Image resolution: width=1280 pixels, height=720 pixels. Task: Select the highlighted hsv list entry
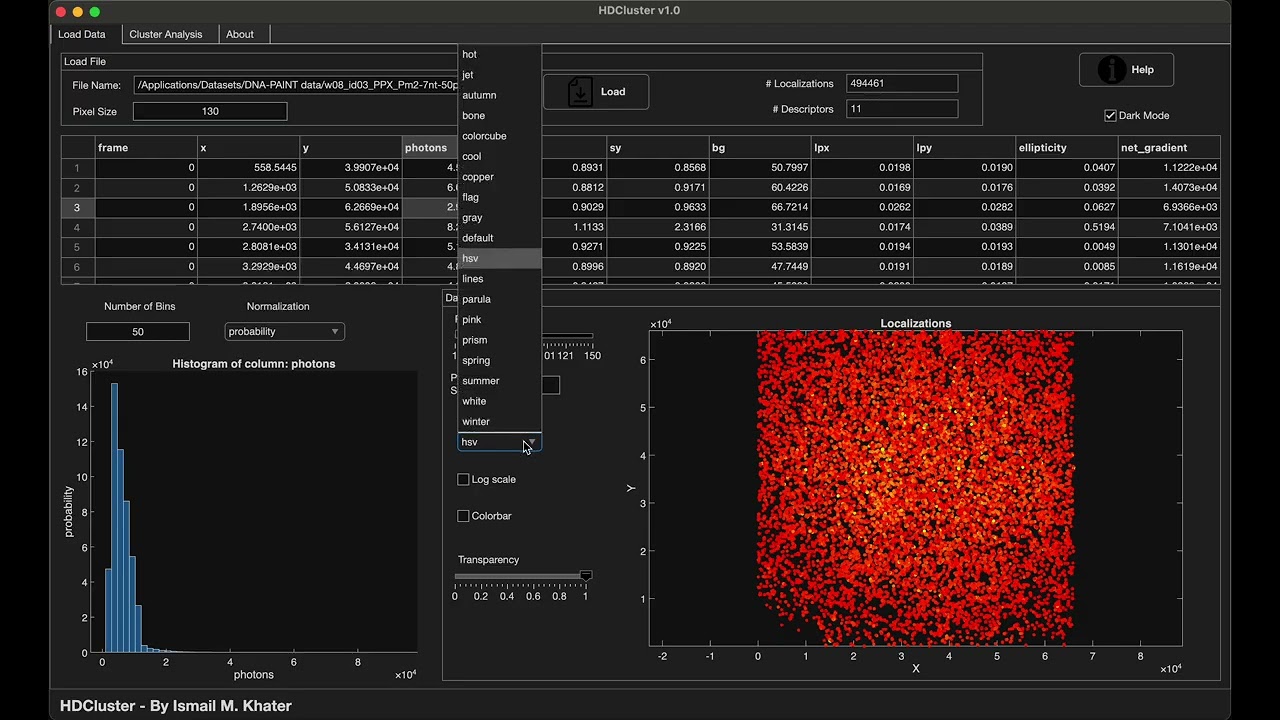499,258
